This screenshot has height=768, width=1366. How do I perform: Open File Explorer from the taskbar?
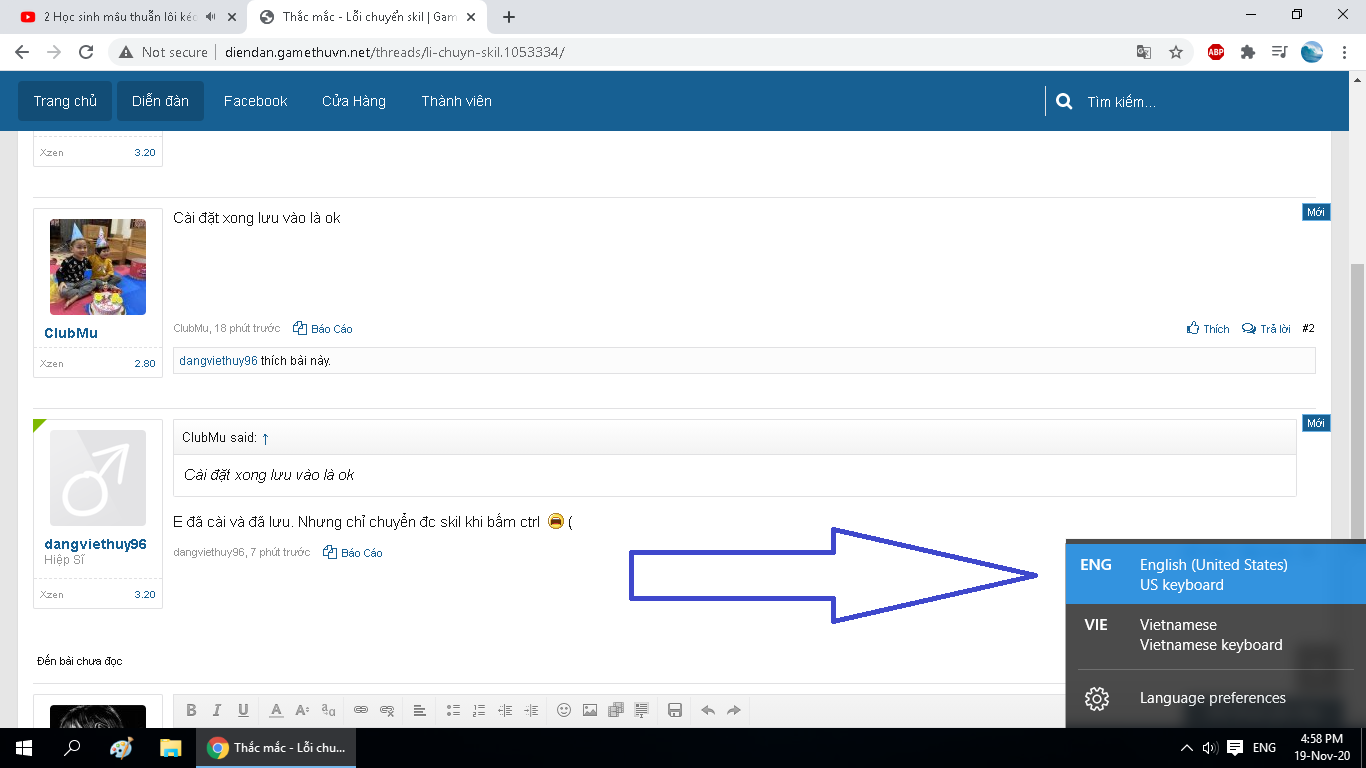coord(171,748)
